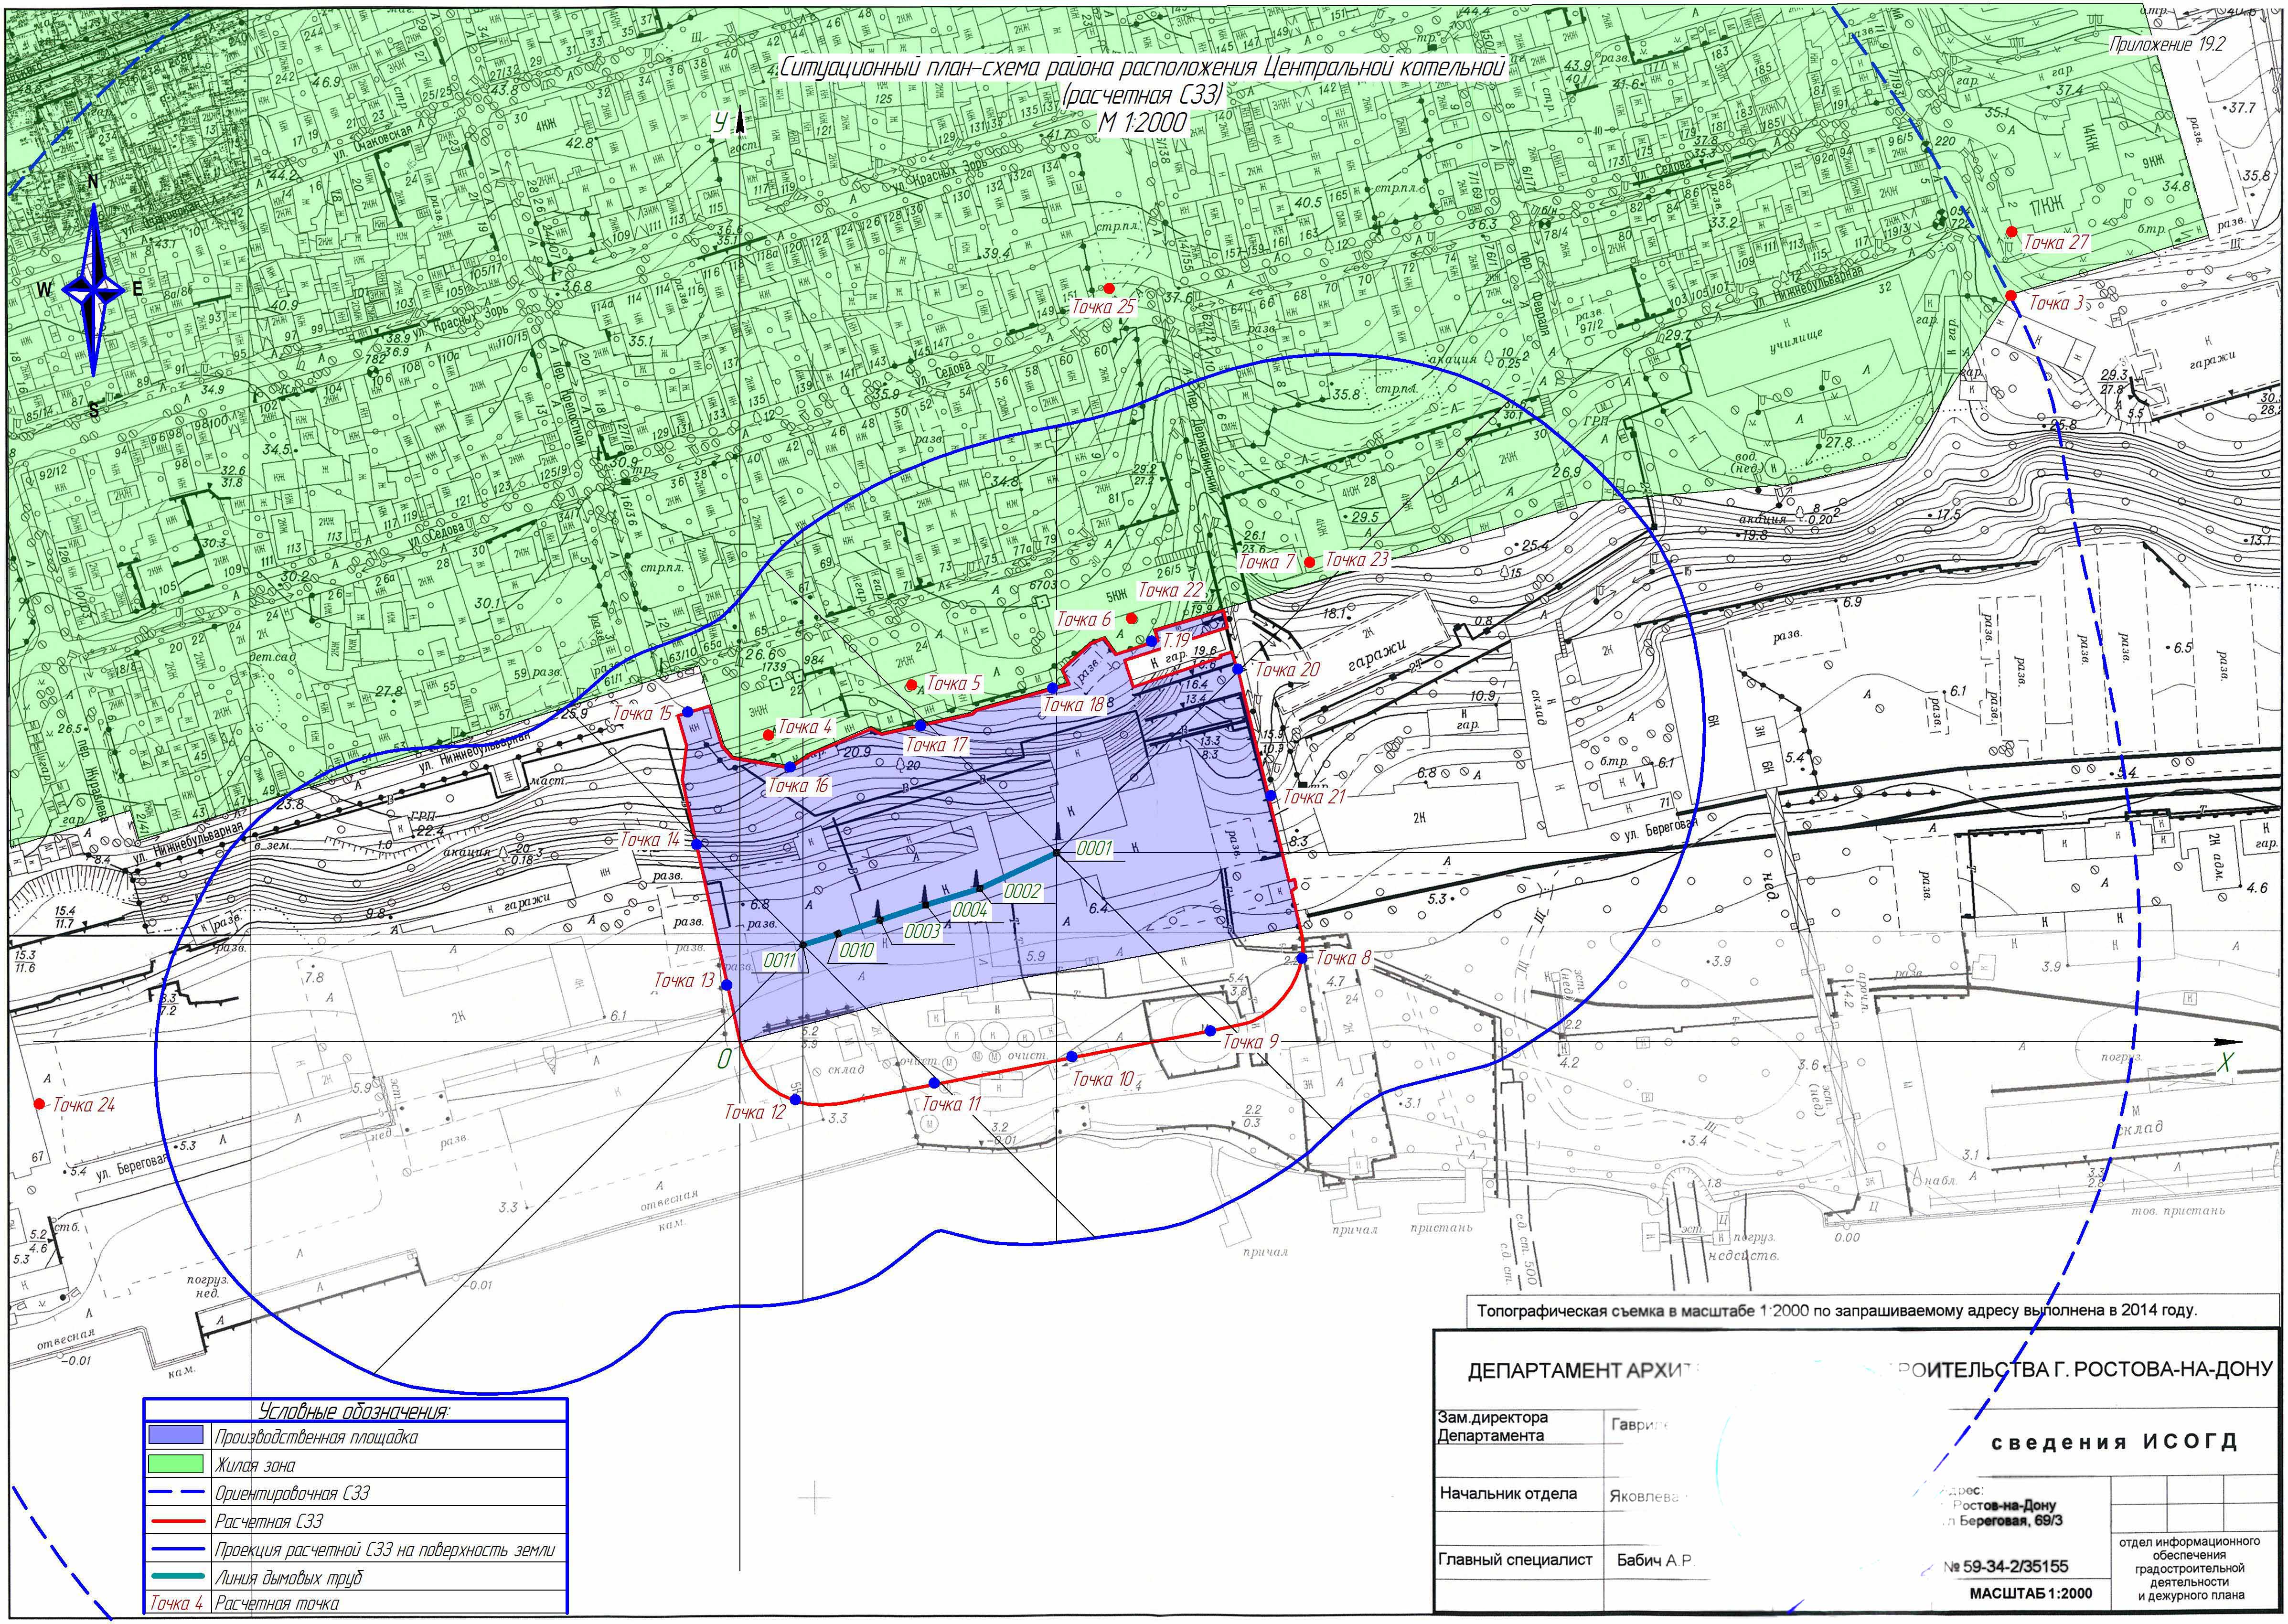Click the сведения ИСОГД text
Screen dimensions: 2288x1624
tap(2114, 1442)
